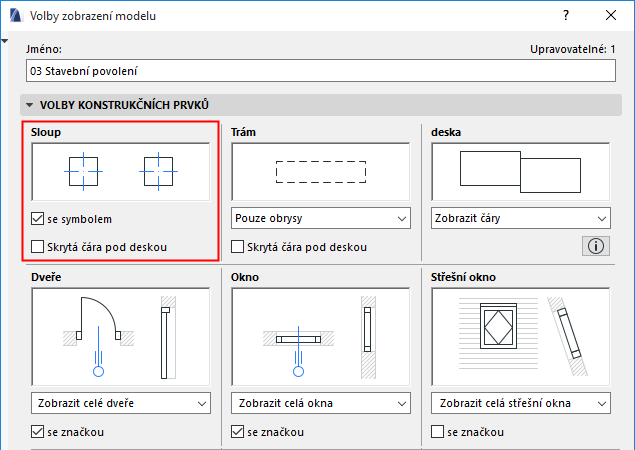Open the "Zobrazit celé dveře" dropdown
The height and width of the screenshot is (450, 635).
pyautogui.click(x=120, y=403)
